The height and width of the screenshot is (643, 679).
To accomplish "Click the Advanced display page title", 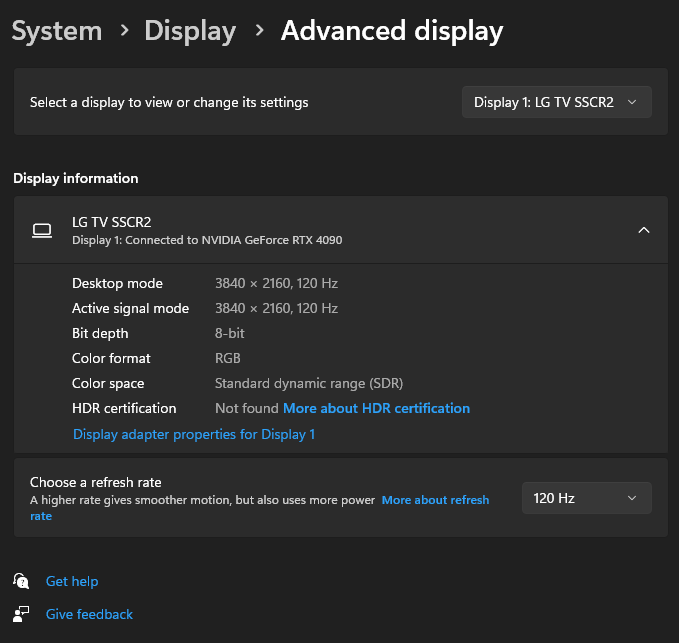I will 391,31.
